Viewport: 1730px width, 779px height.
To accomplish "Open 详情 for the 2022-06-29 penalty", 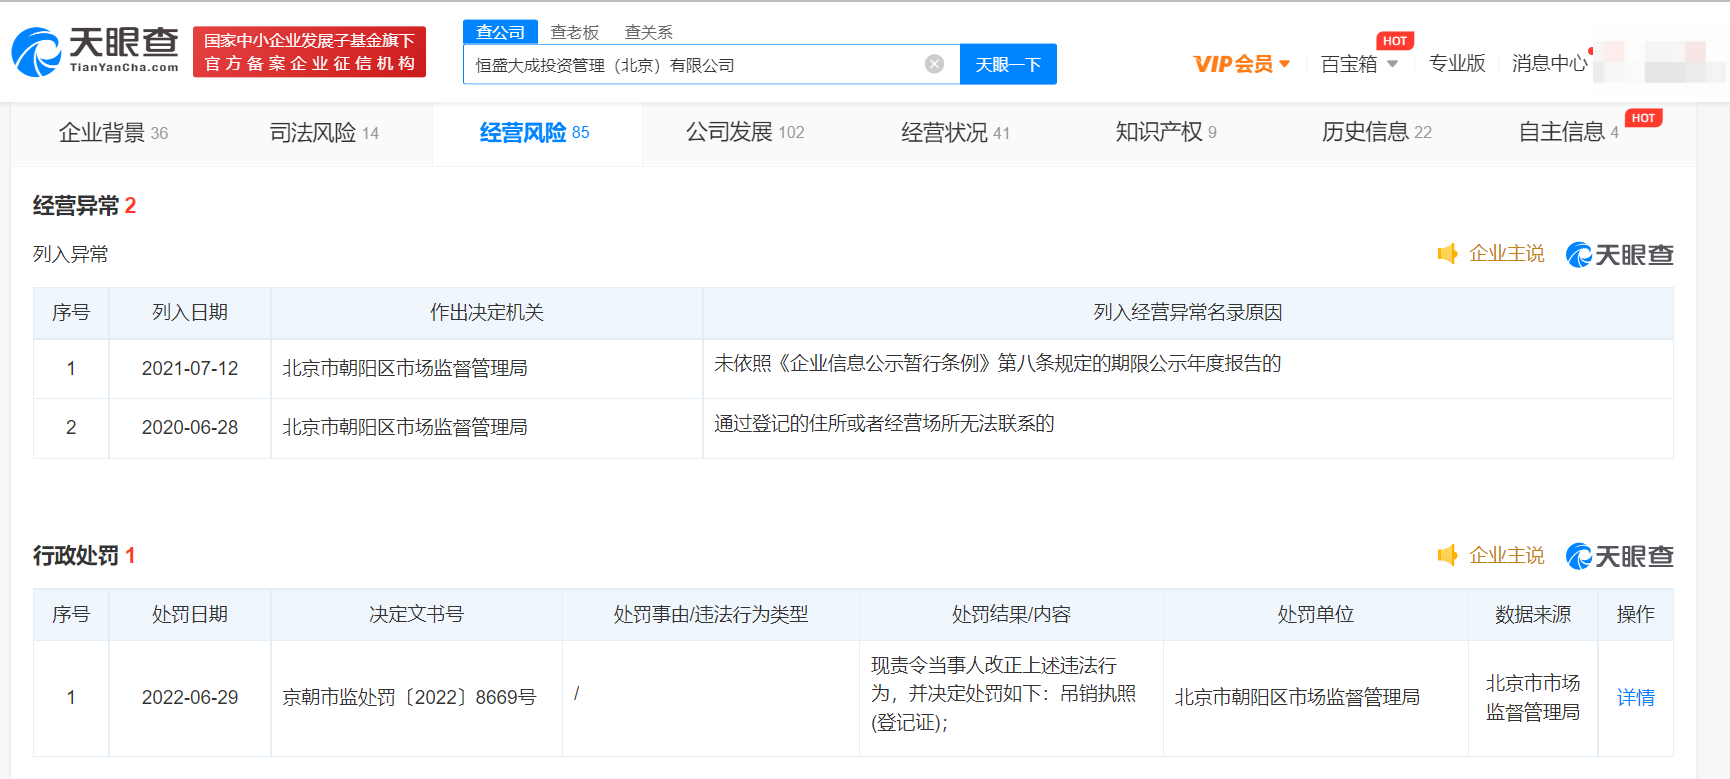I will click(x=1636, y=698).
